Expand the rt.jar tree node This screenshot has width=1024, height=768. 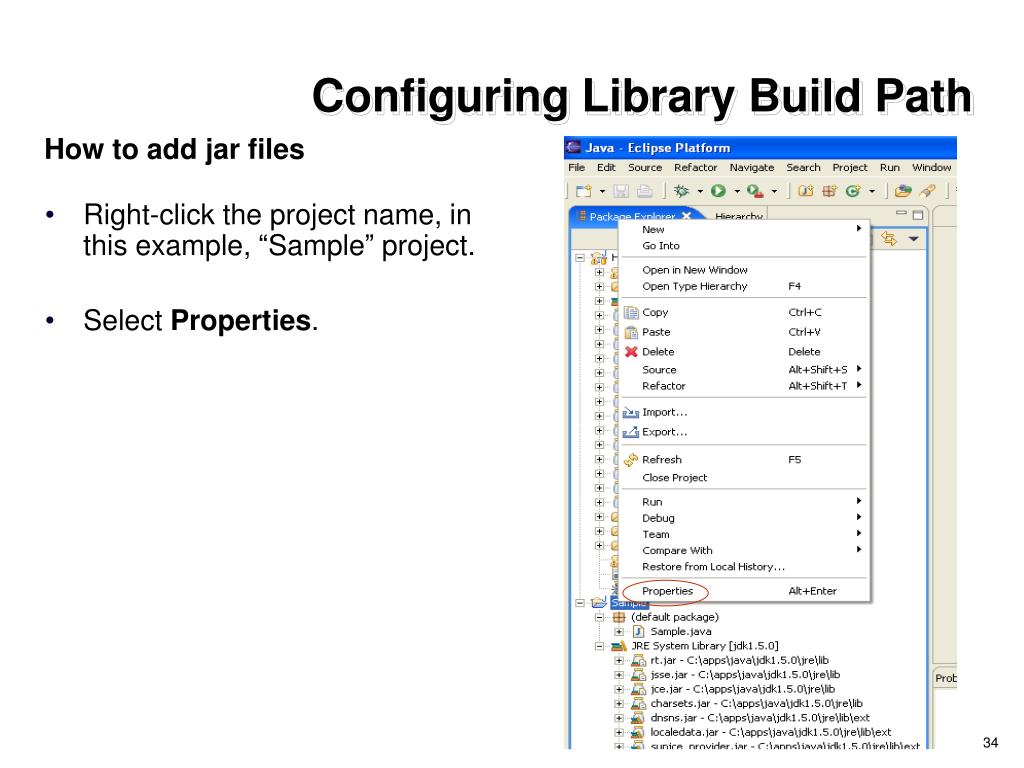(x=618, y=661)
